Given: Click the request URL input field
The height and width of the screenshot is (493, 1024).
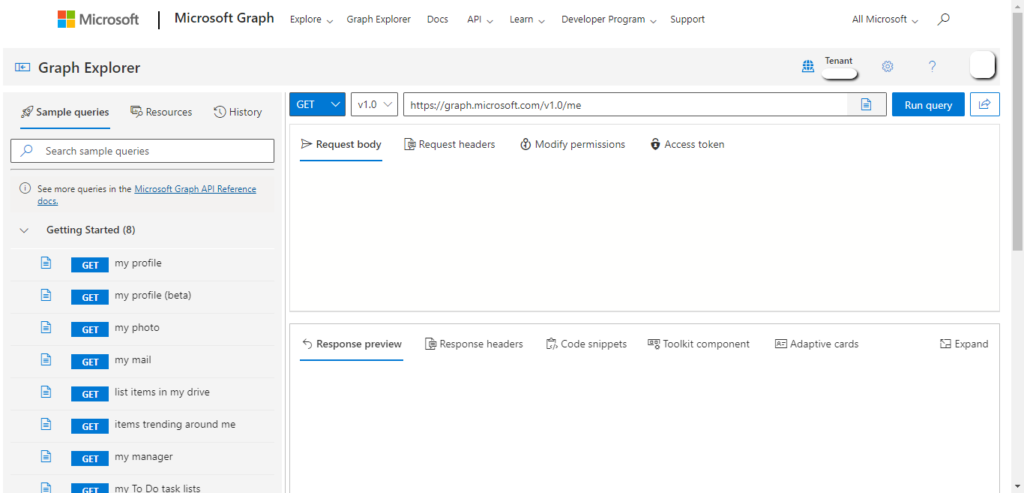Looking at the screenshot, I should pyautogui.click(x=625, y=104).
